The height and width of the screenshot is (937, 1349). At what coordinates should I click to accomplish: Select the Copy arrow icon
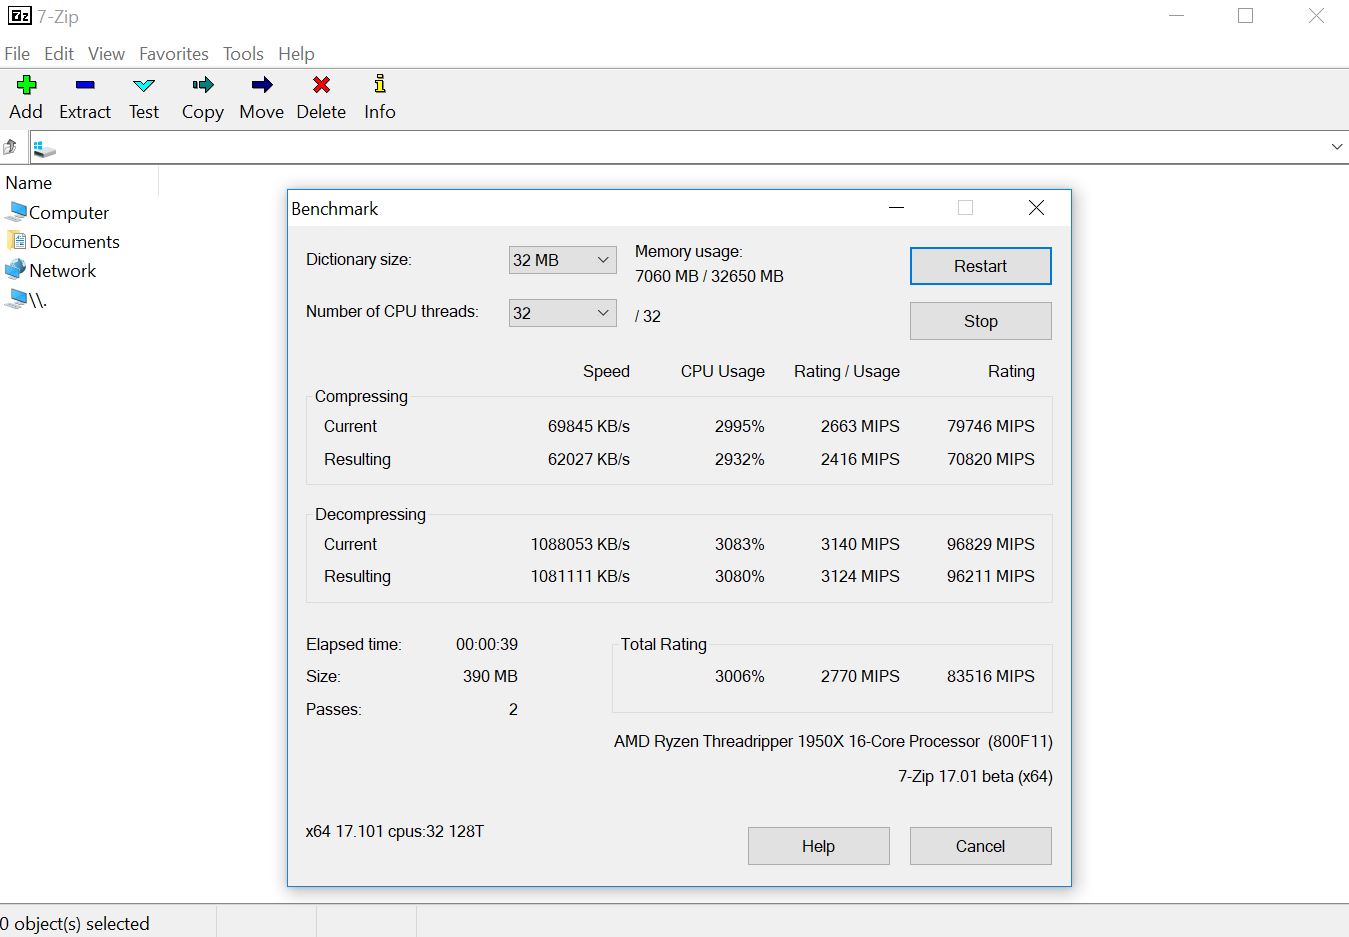point(202,85)
